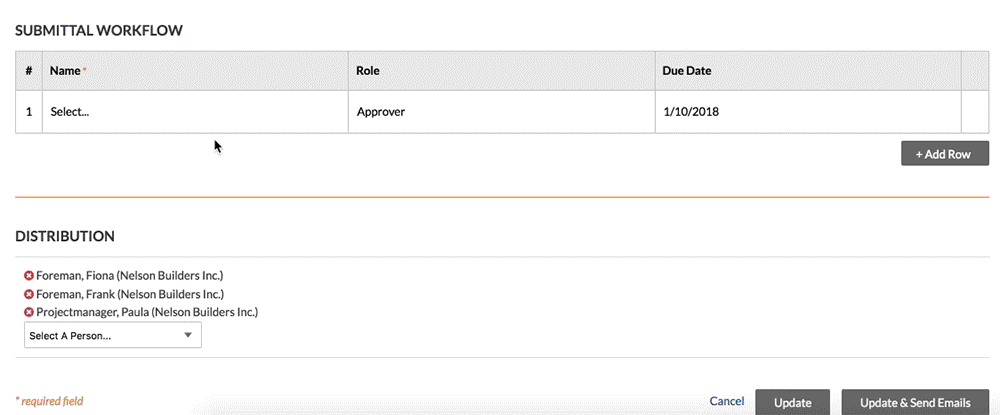The width and height of the screenshot is (1000, 415).
Task: Open the 'Select A Person...' distribution dropdown
Action: (112, 336)
